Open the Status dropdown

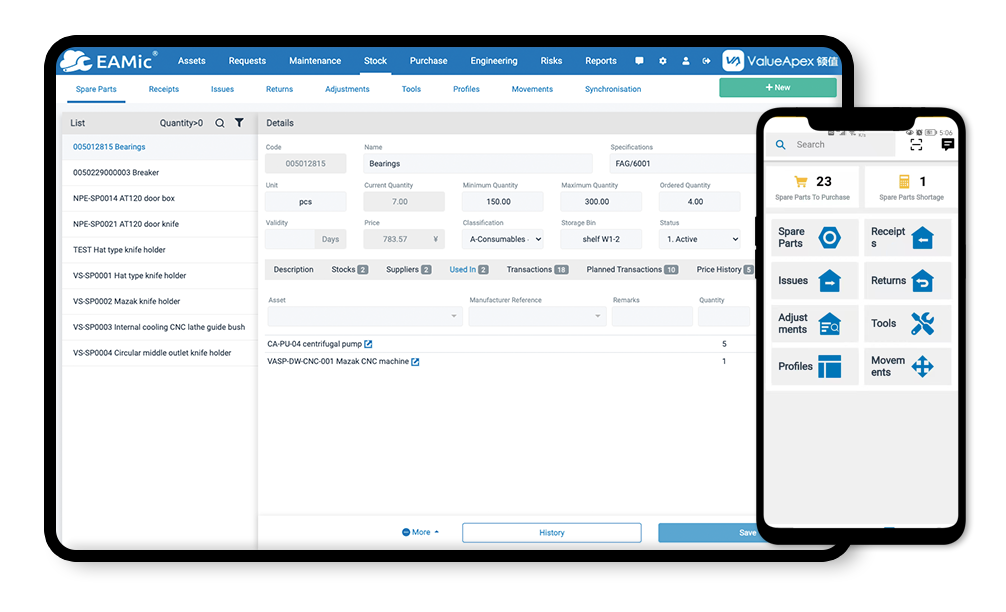point(700,239)
